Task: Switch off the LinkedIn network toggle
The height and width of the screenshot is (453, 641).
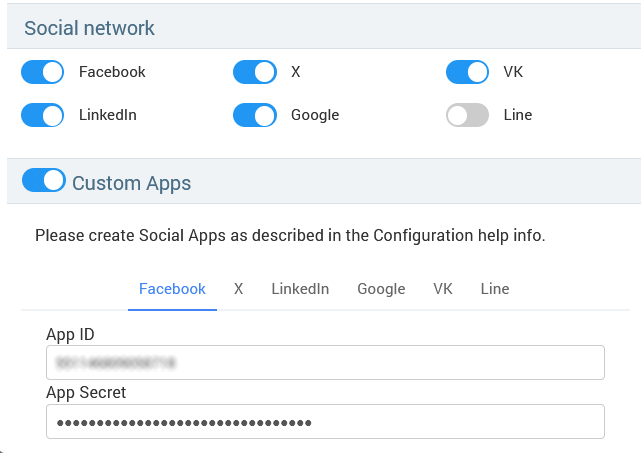Action: [x=42, y=115]
